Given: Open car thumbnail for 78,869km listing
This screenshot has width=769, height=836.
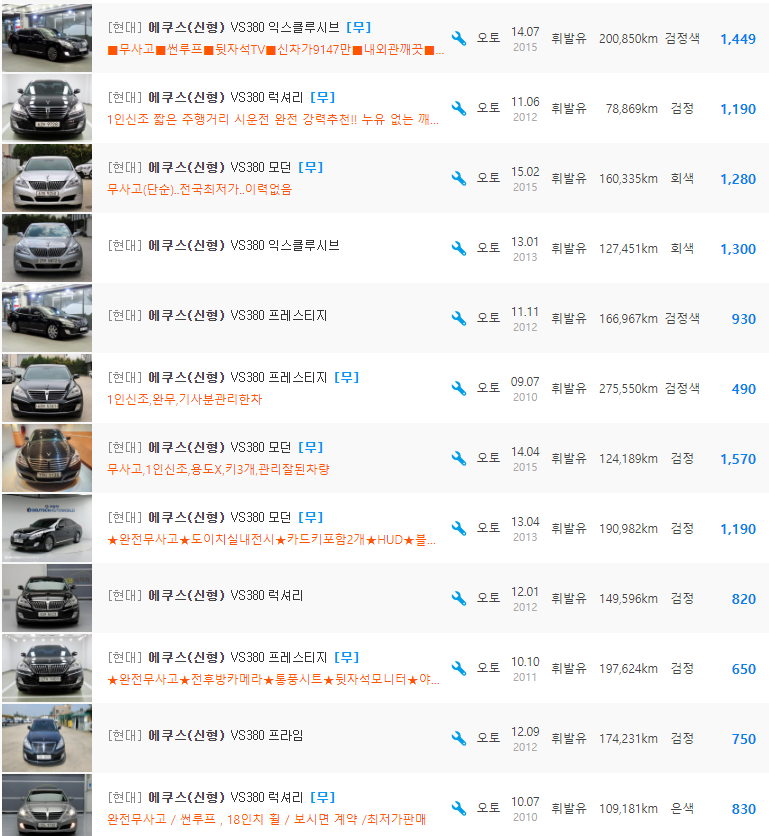Looking at the screenshot, I should (47, 108).
